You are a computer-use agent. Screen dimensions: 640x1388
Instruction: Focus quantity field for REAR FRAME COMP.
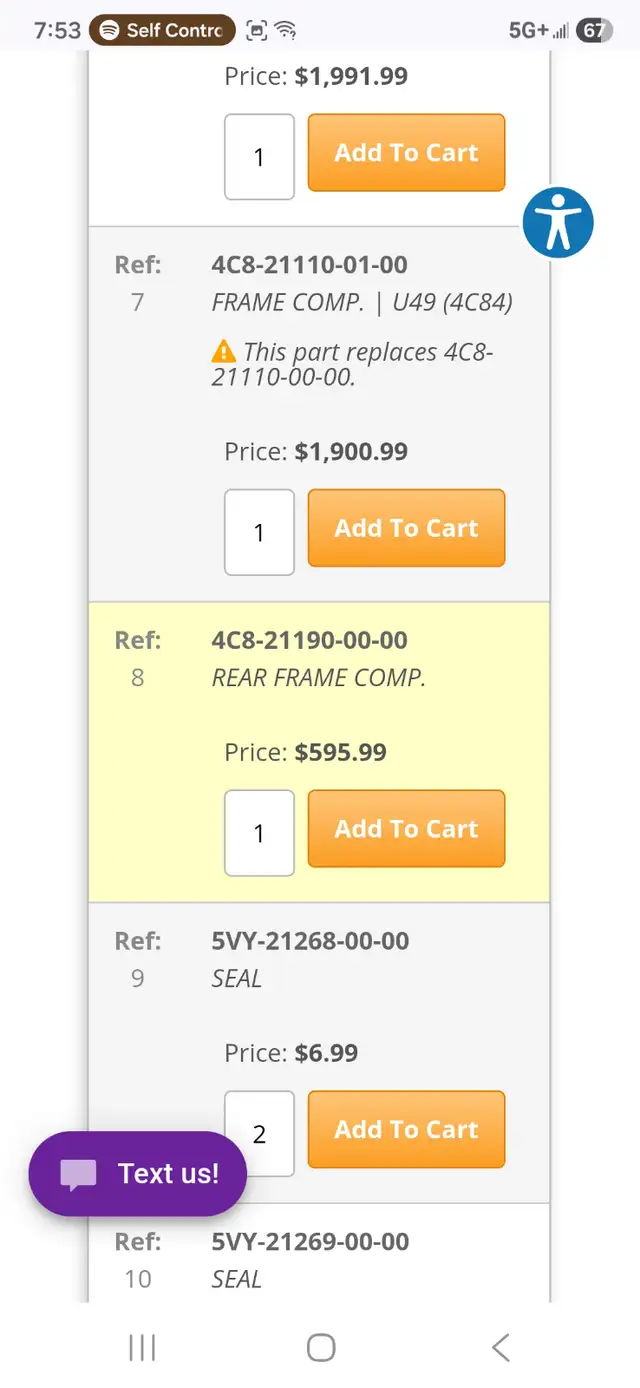(259, 833)
